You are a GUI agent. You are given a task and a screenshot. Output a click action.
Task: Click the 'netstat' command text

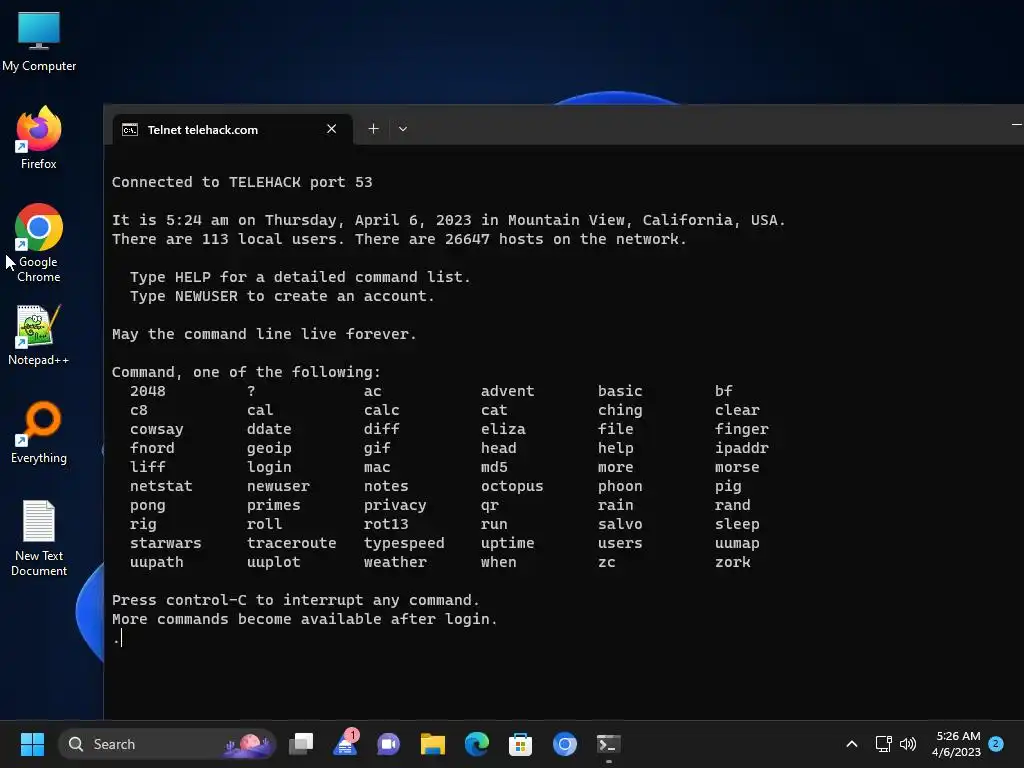[161, 486]
